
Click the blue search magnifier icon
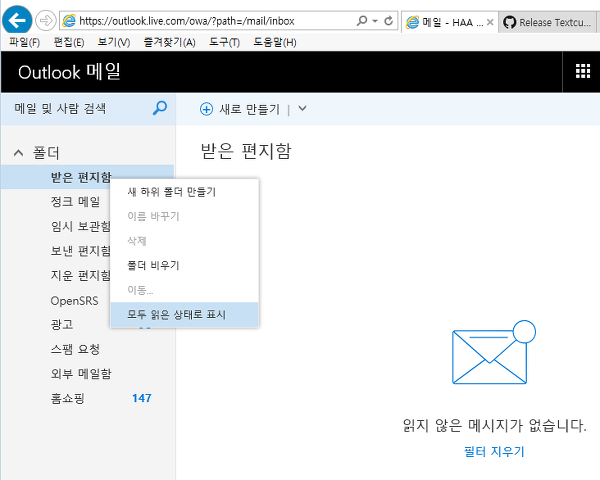160,108
